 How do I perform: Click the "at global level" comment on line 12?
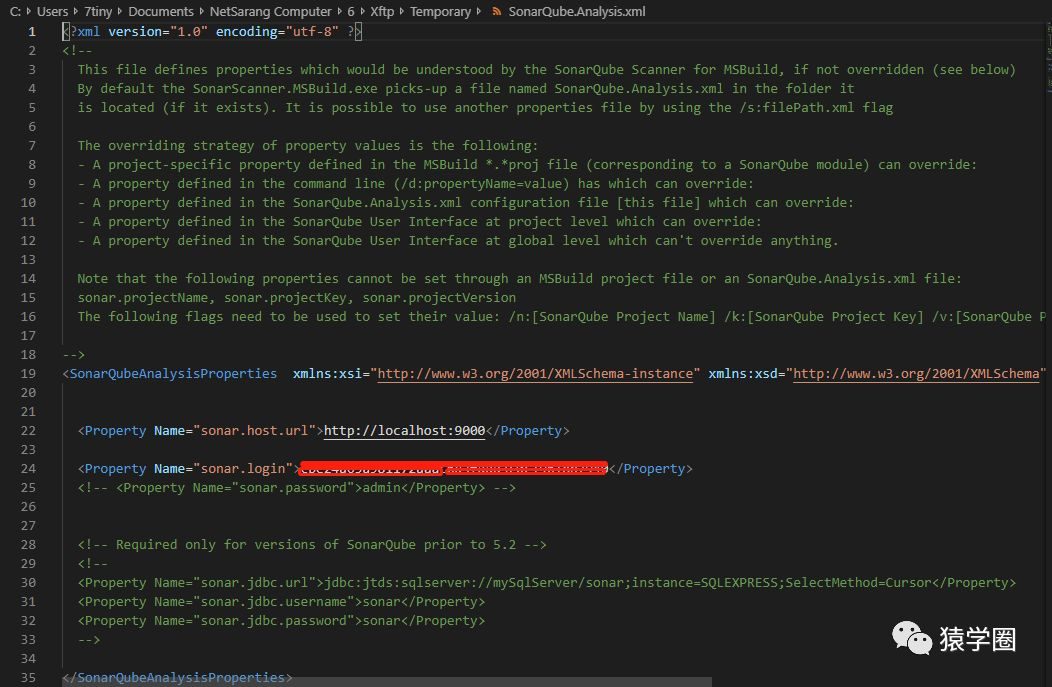pyautogui.click(x=543, y=241)
